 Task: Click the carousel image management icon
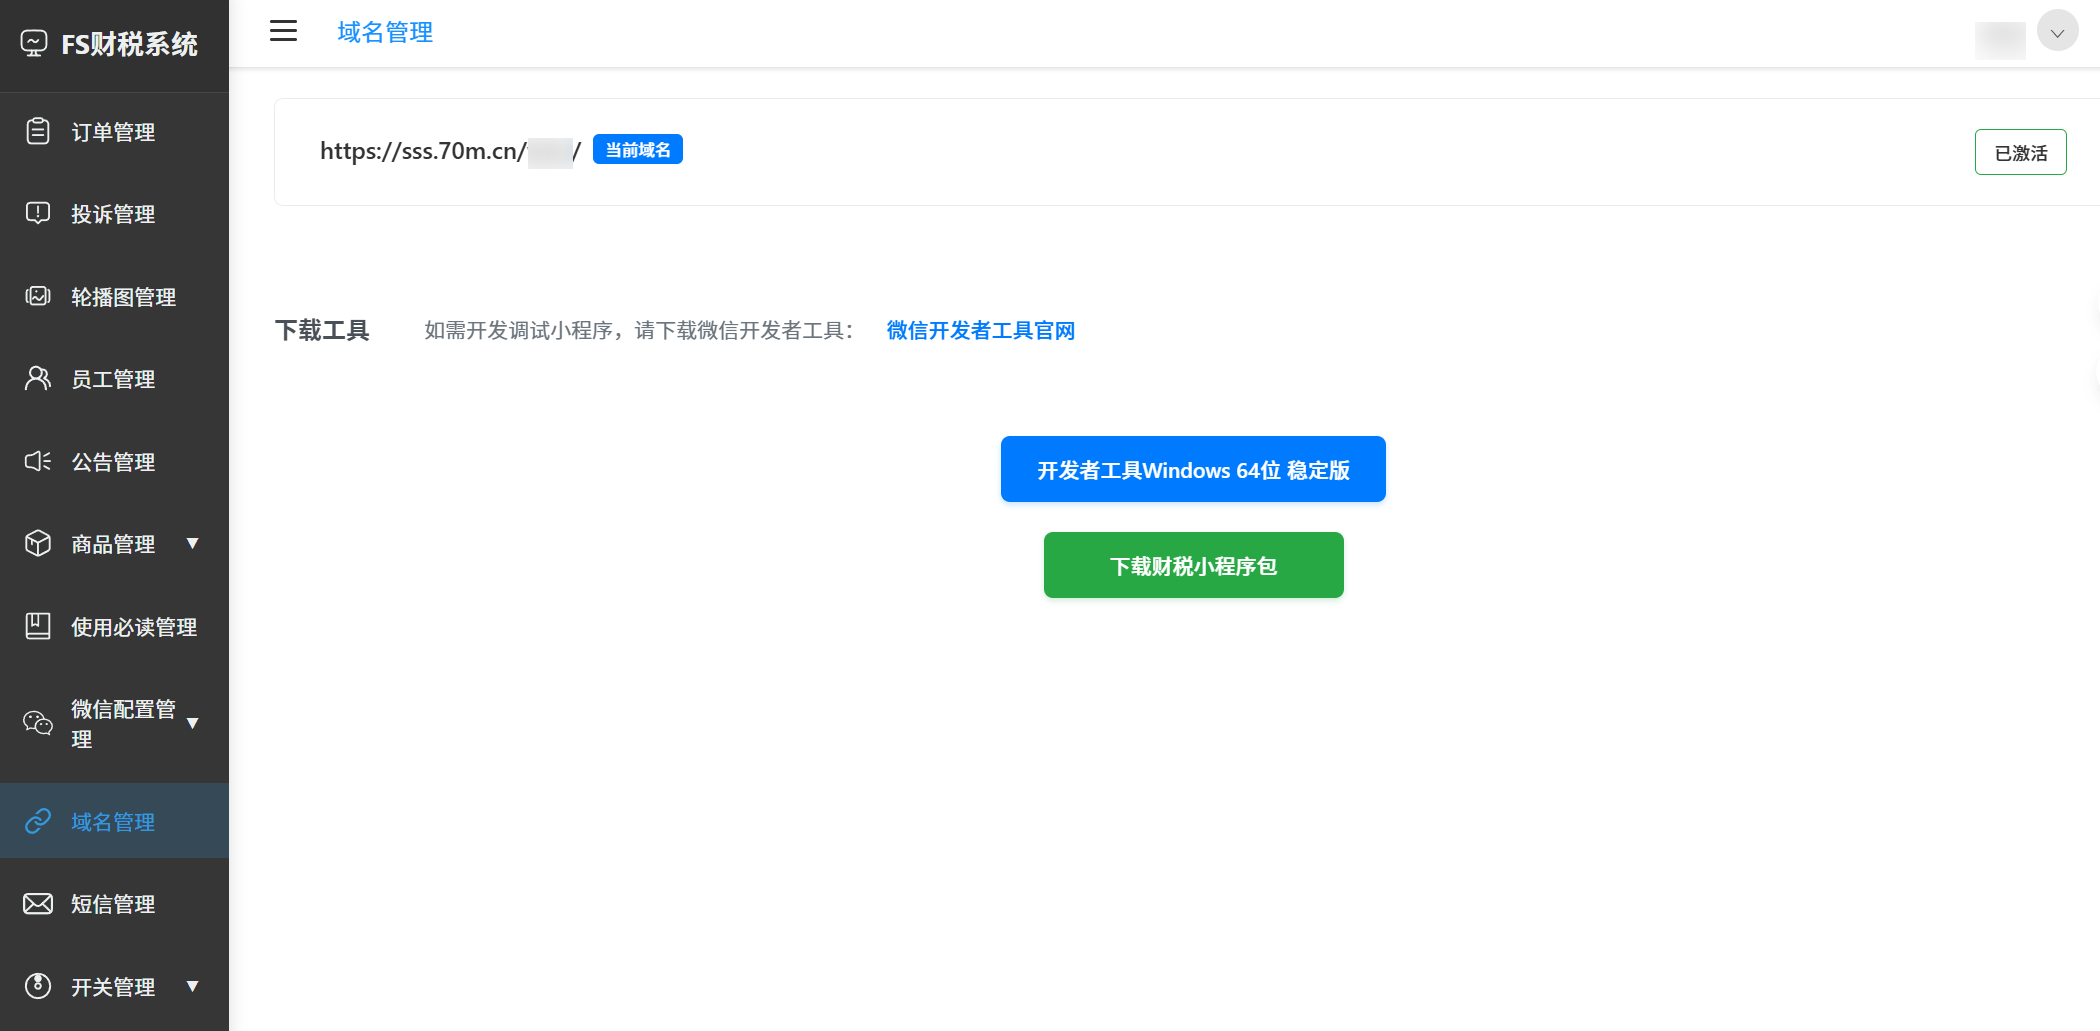click(x=38, y=296)
